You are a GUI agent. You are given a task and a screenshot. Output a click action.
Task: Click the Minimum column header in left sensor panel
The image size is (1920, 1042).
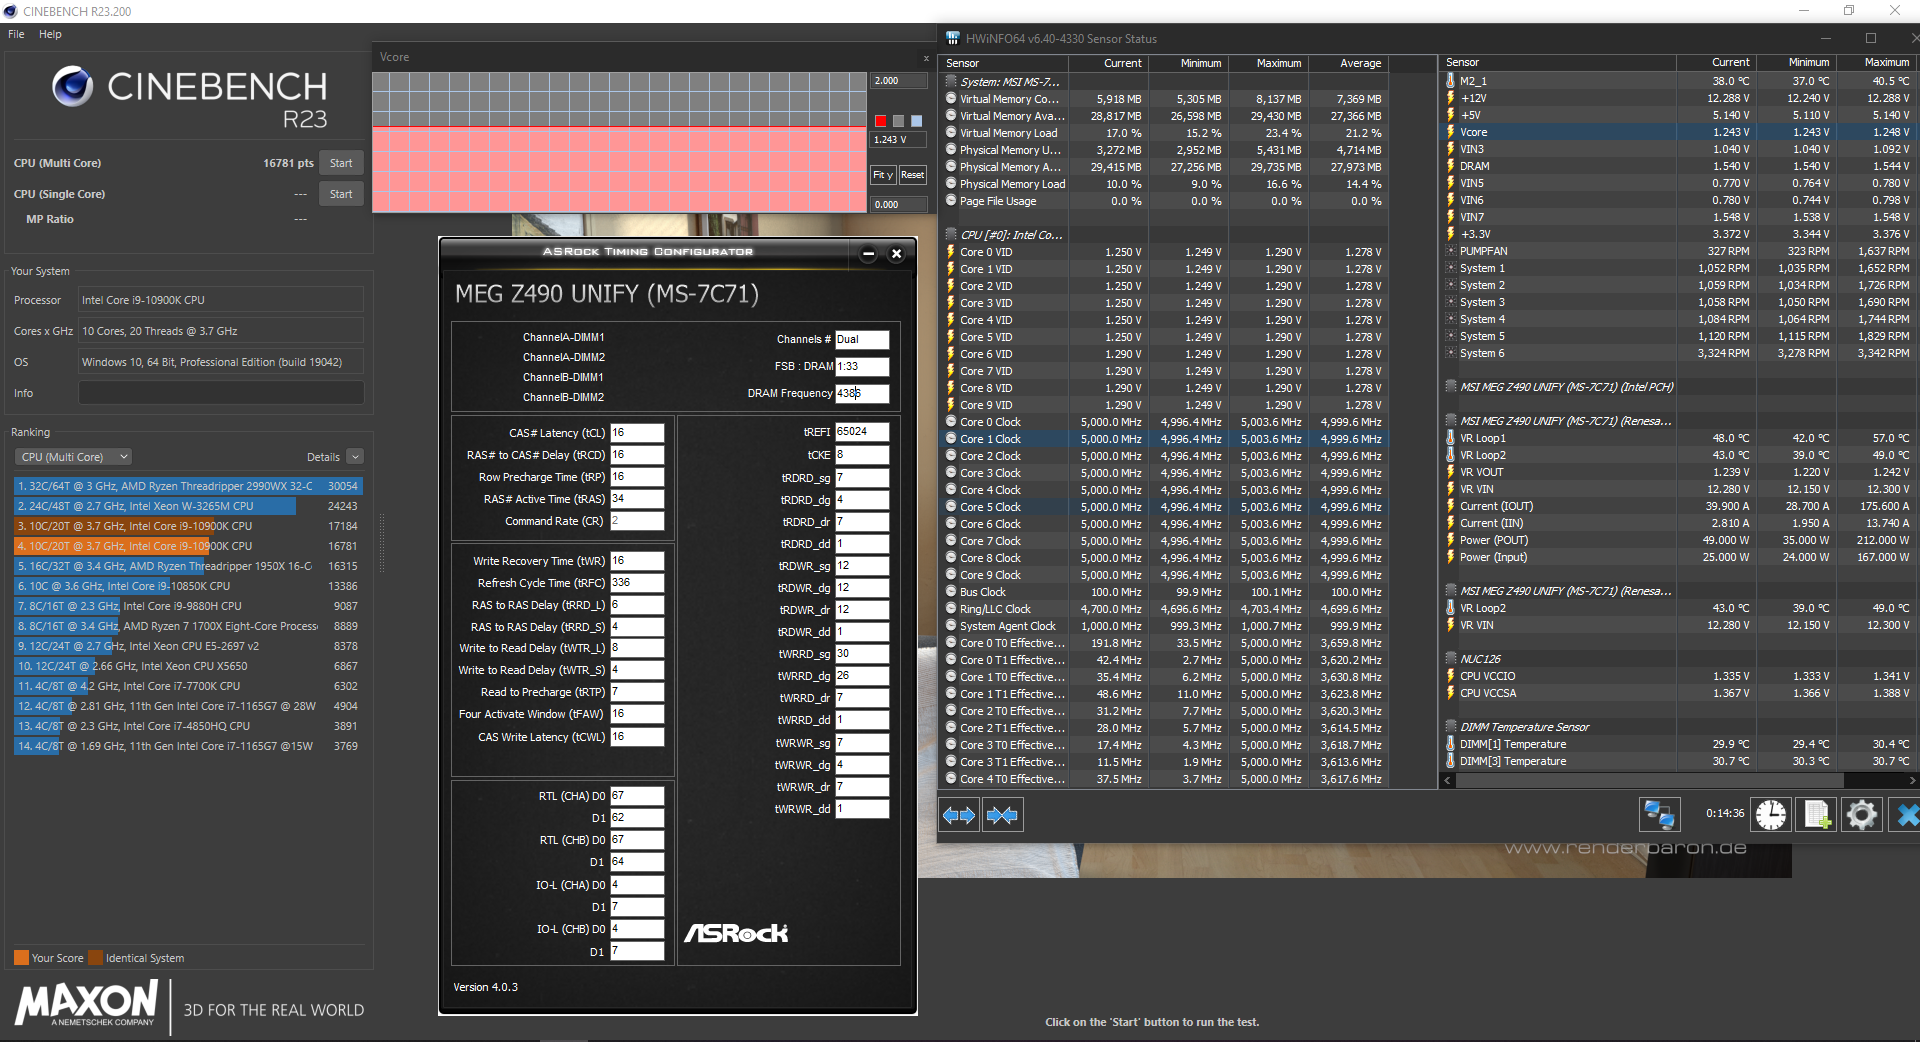(1189, 63)
